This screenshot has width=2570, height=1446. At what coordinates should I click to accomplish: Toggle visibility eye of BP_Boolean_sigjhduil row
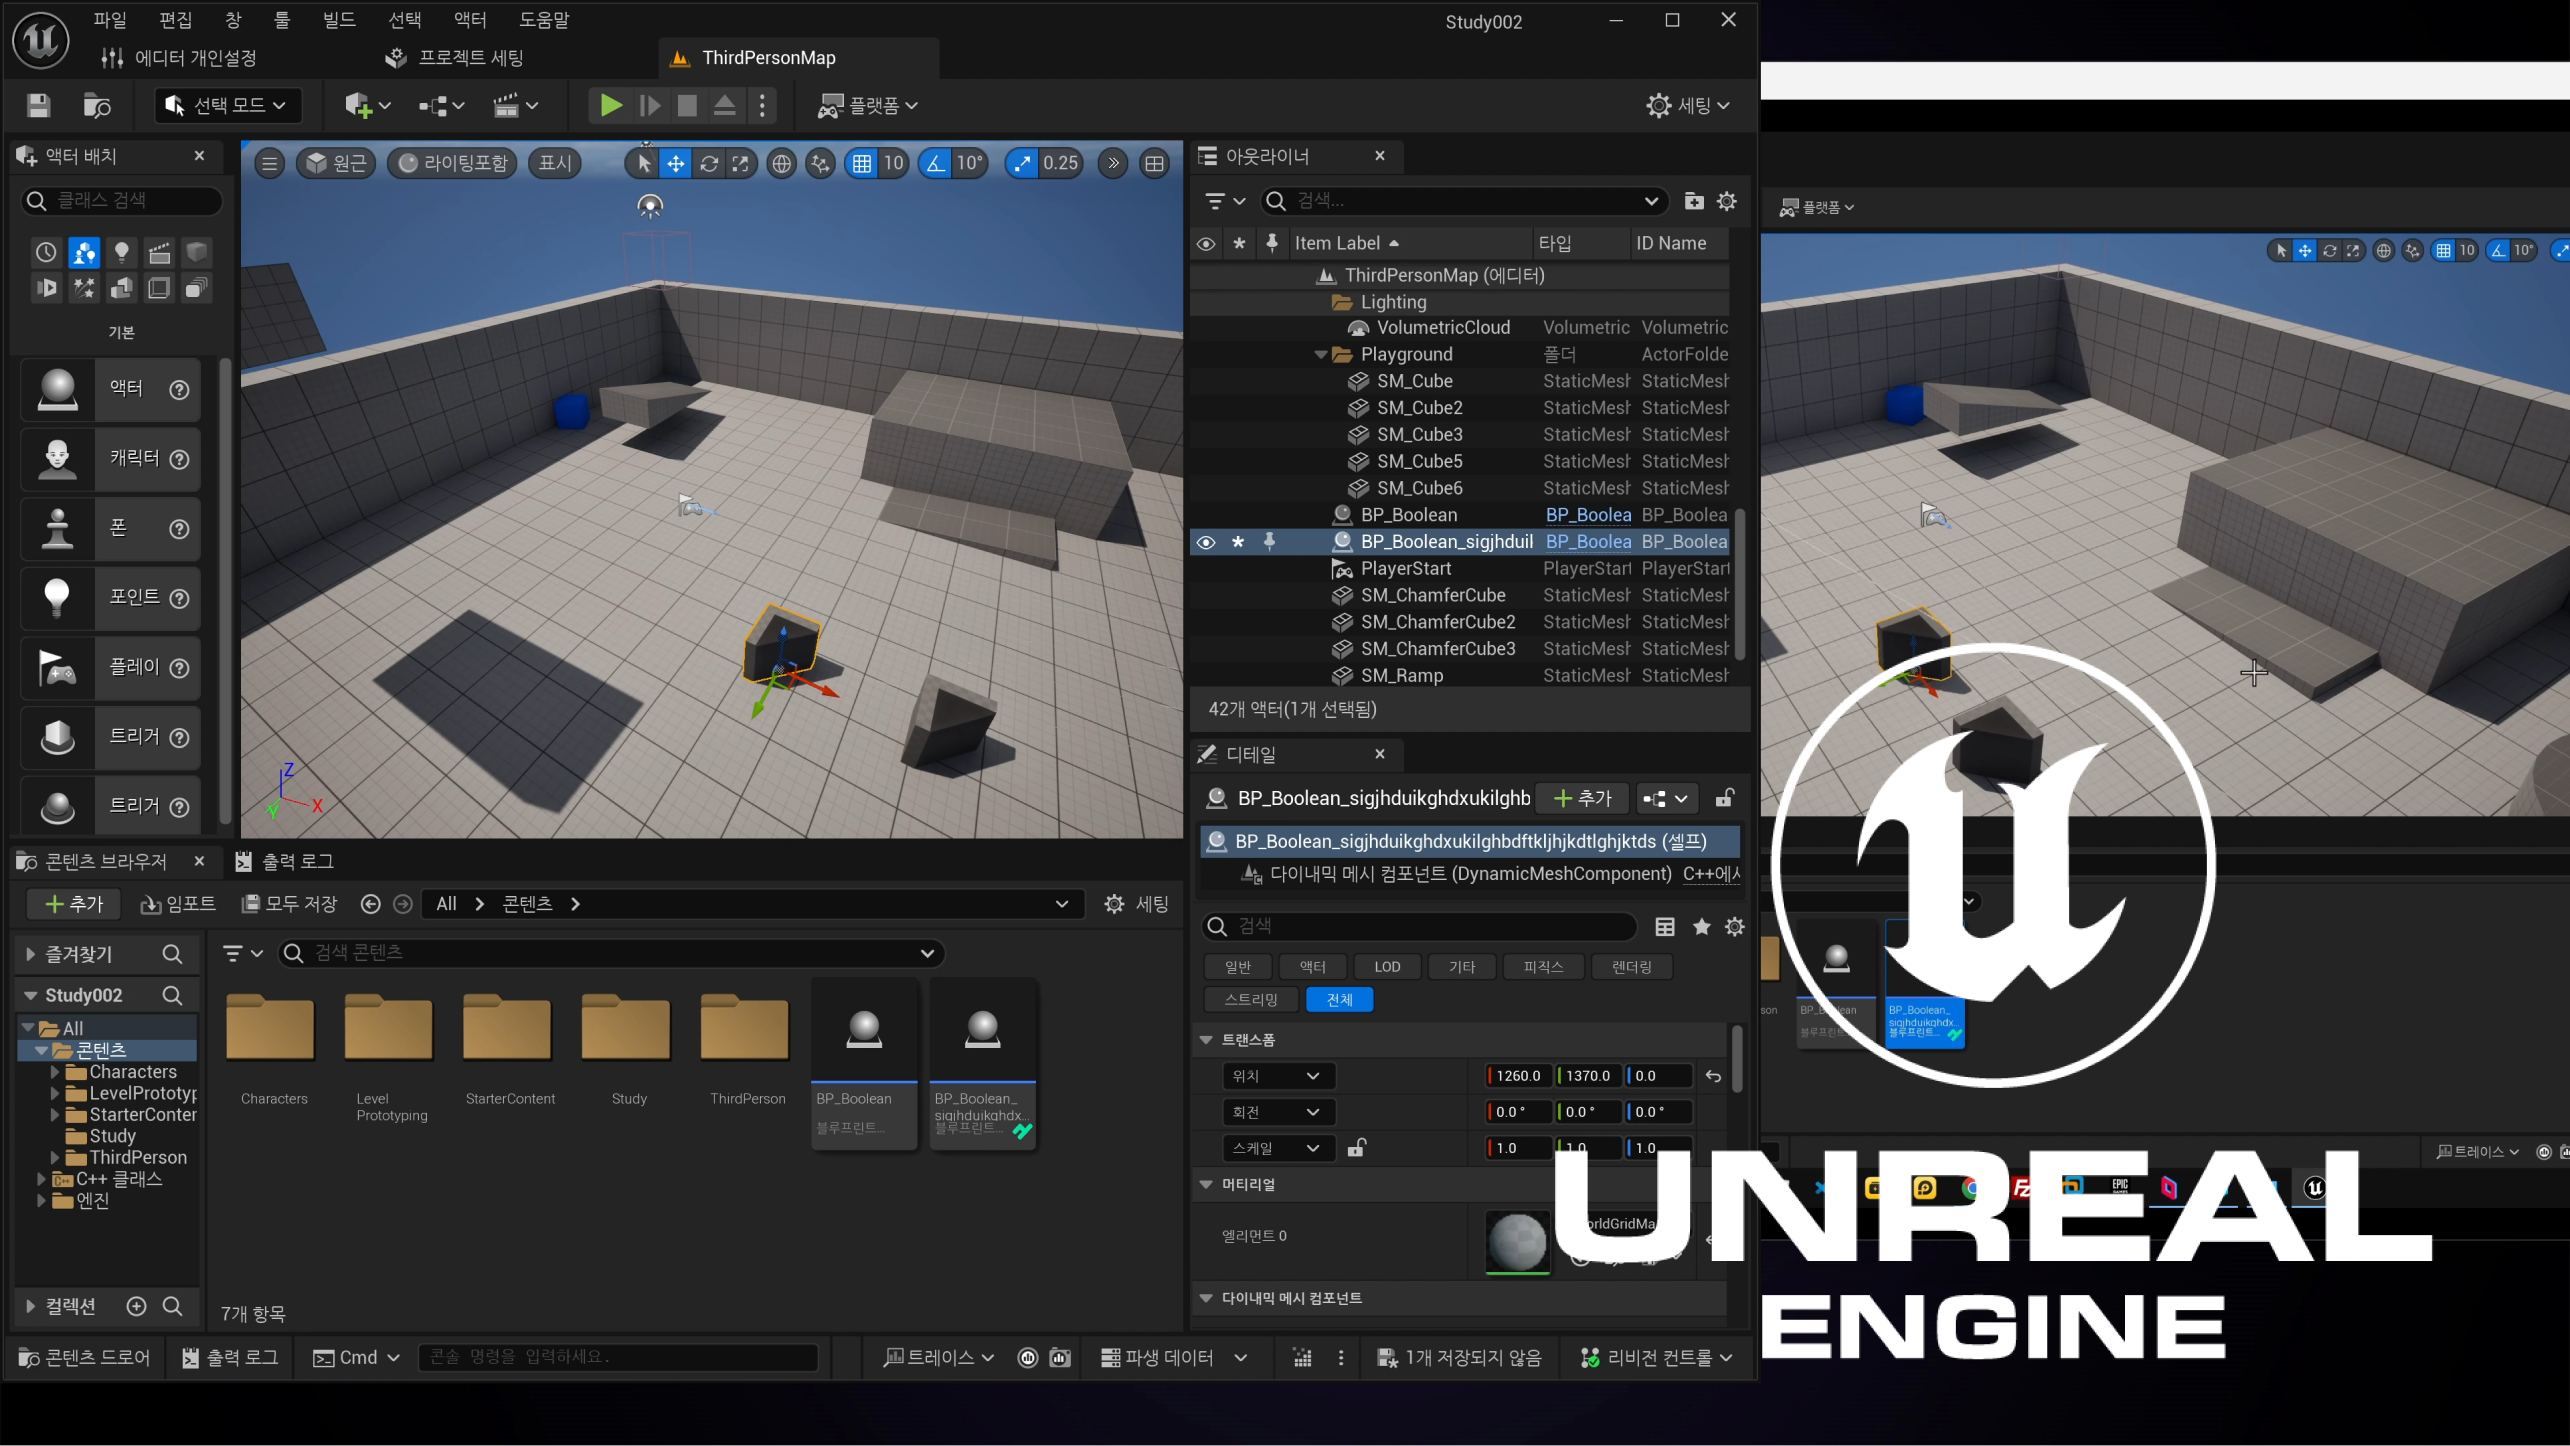(x=1206, y=542)
